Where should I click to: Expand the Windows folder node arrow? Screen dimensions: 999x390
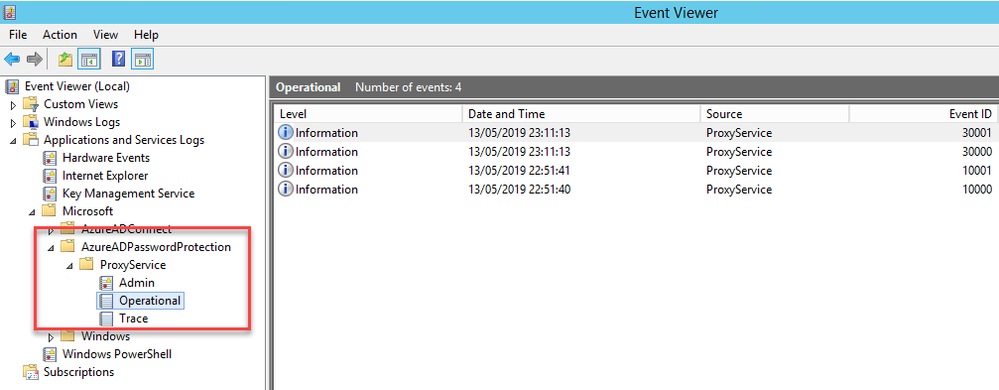tap(51, 337)
